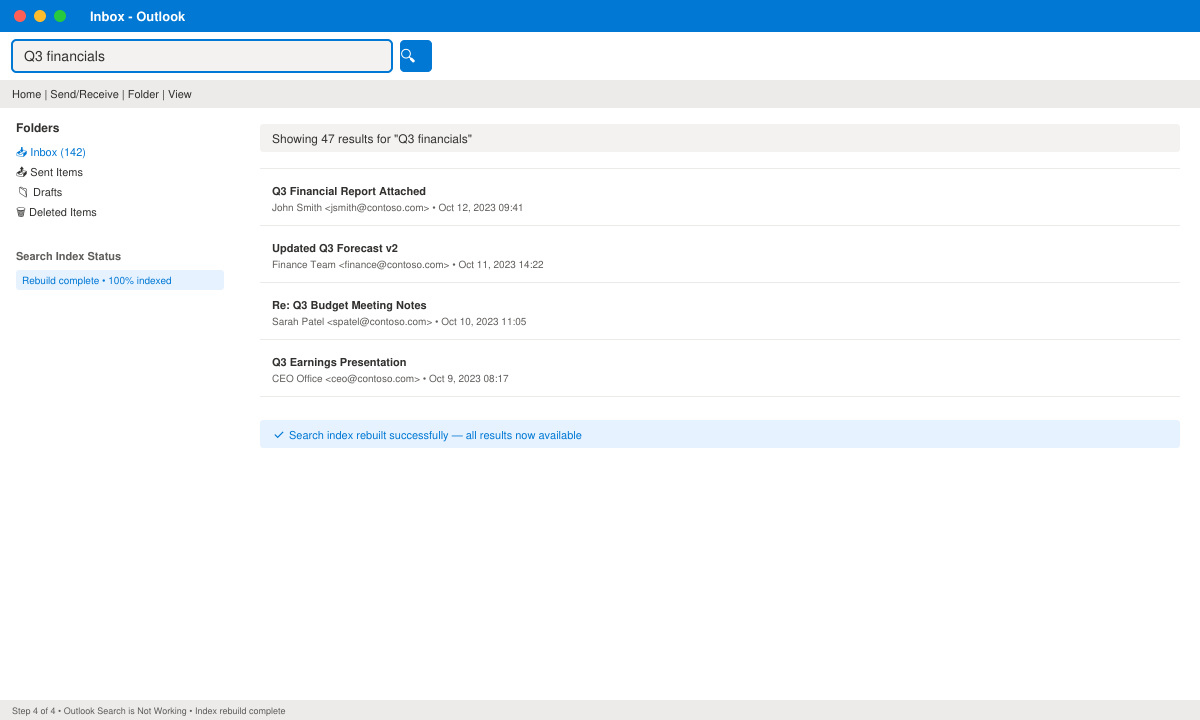
Task: Select Inbox (142) folder
Action: click(x=58, y=152)
